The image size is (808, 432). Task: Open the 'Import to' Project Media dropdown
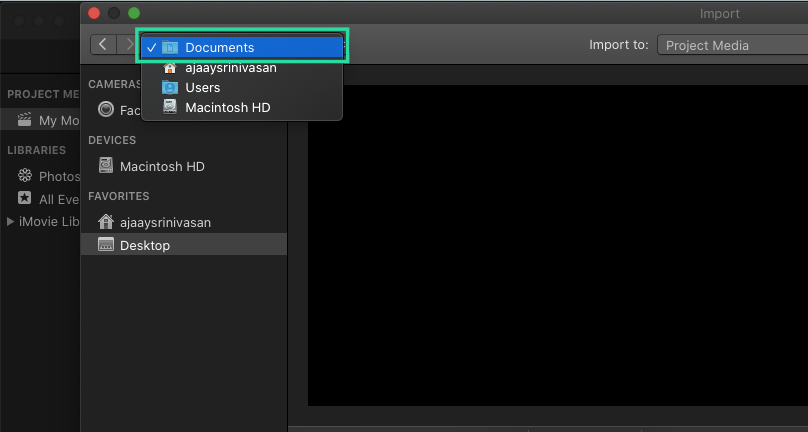point(732,45)
